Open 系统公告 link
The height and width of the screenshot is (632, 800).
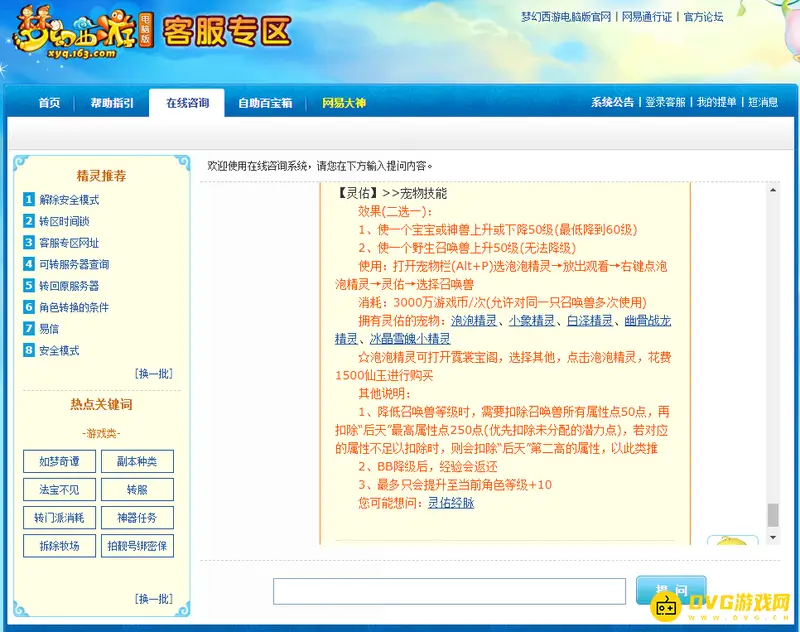coord(612,102)
